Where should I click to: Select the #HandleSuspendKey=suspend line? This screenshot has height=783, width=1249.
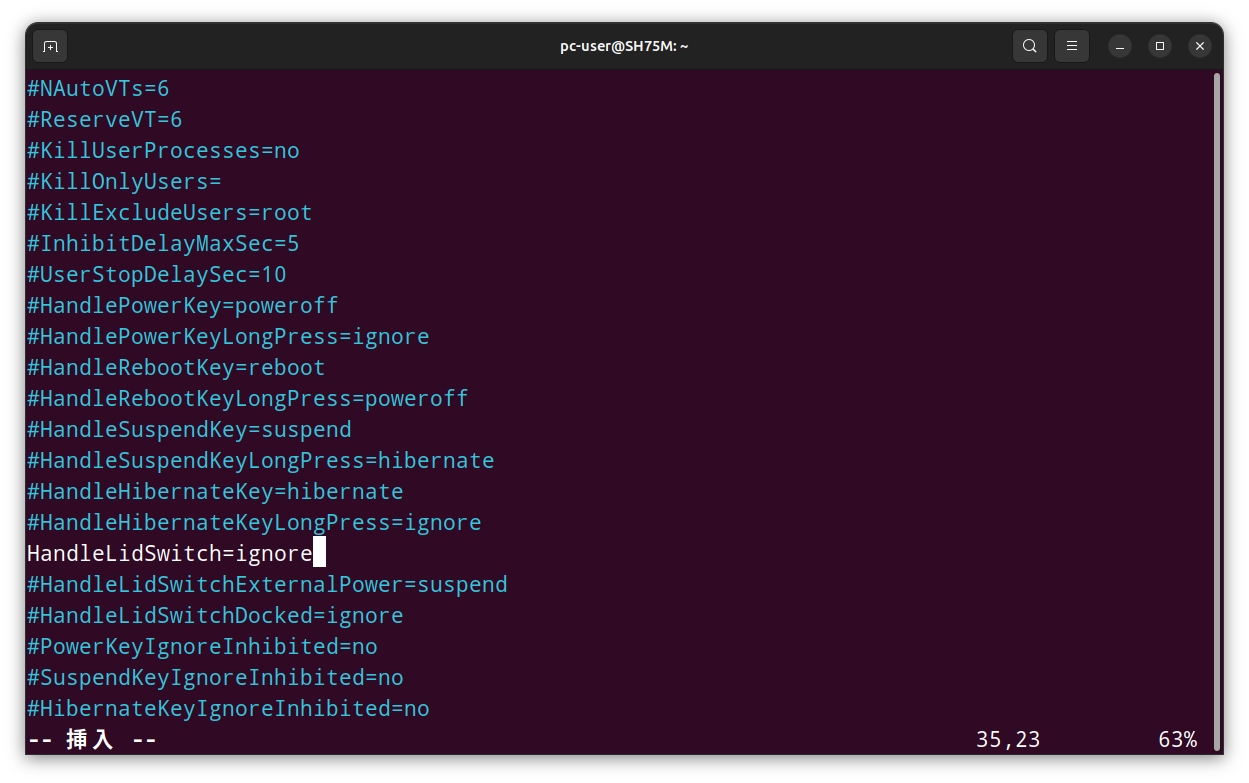tap(189, 430)
